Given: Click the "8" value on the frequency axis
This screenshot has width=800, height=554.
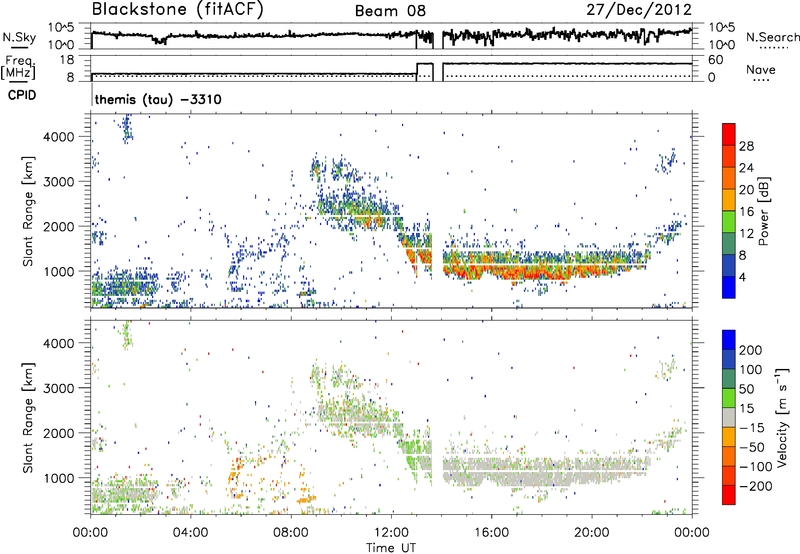Looking at the screenshot, I should 70,77.
